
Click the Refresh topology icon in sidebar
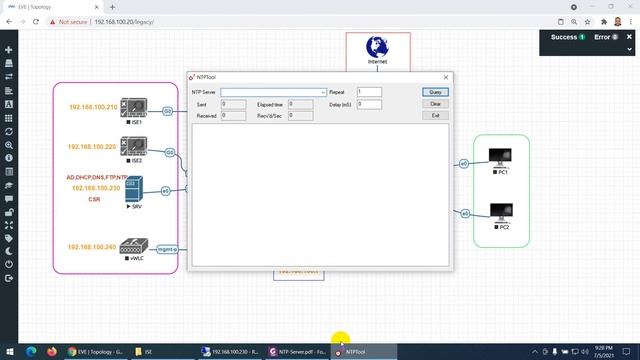pyautogui.click(x=9, y=132)
